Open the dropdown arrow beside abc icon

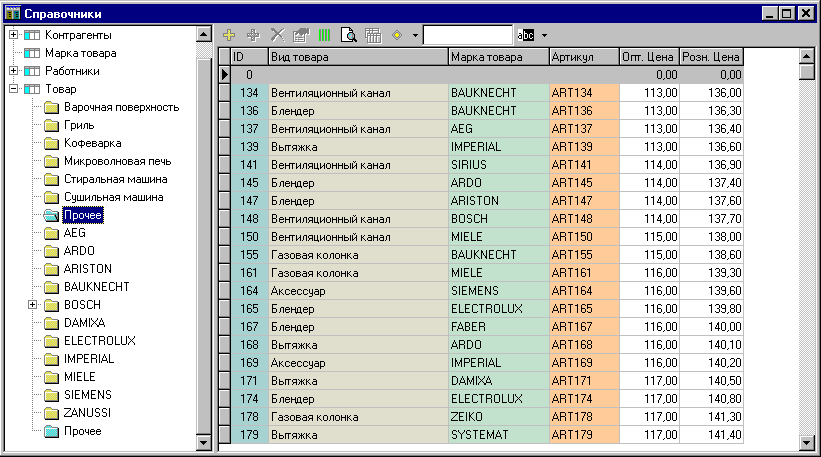(545, 36)
